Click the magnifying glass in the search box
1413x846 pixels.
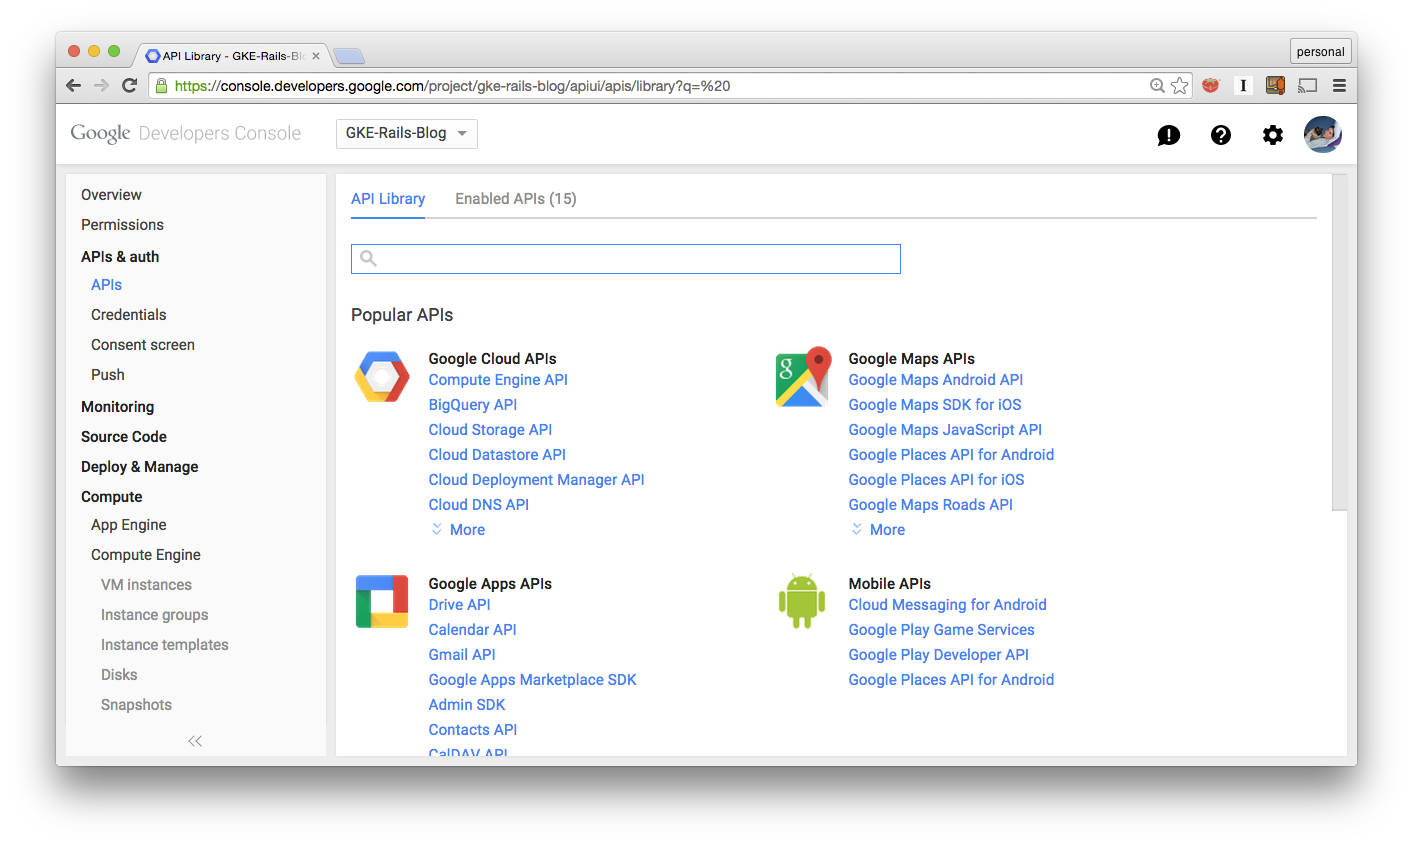click(367, 258)
